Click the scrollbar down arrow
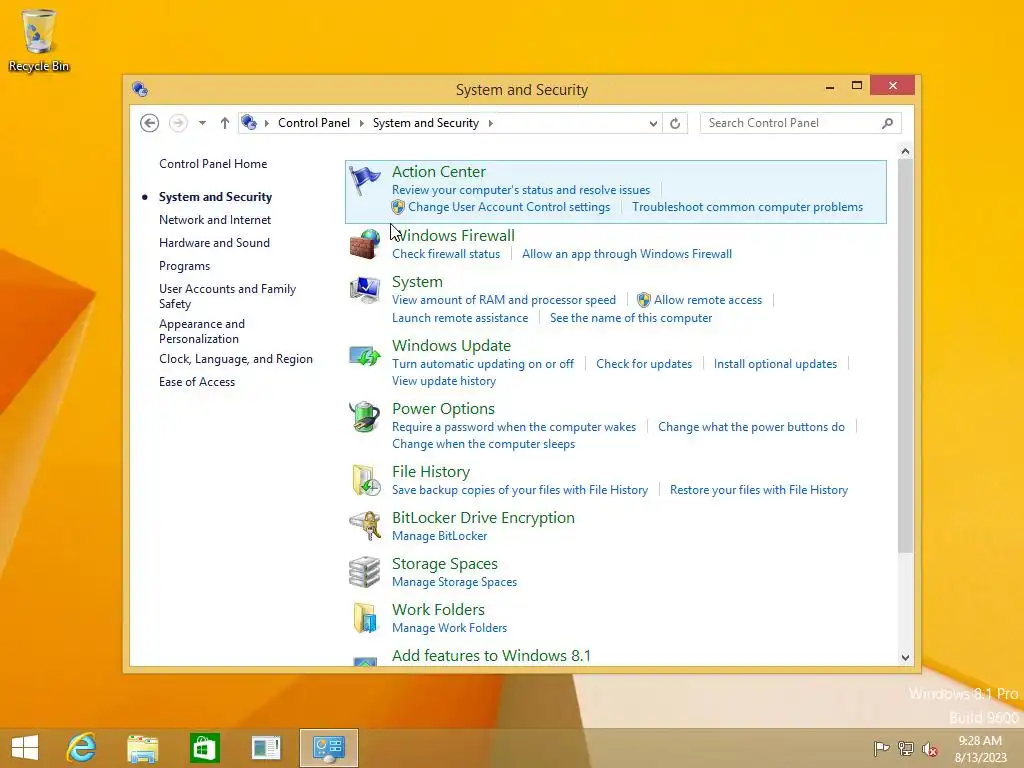 click(x=905, y=658)
